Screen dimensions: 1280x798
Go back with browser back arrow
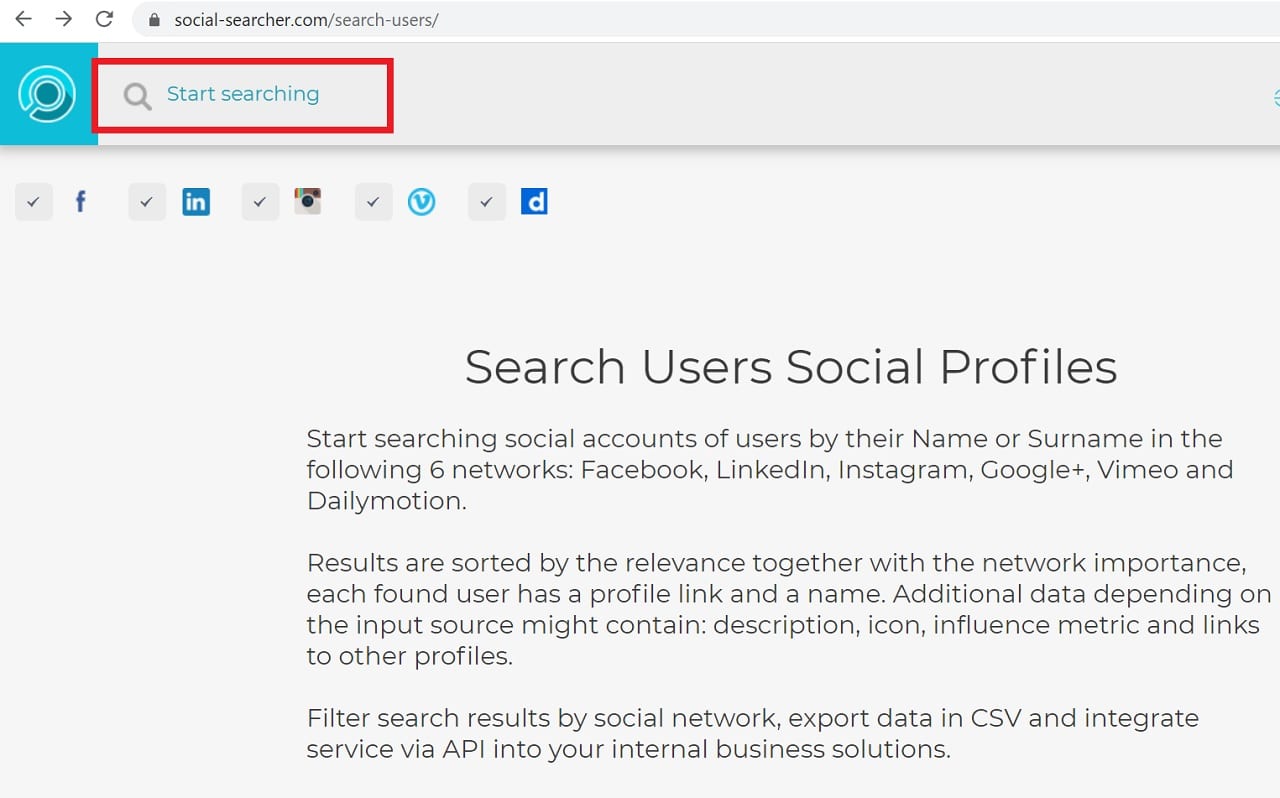point(23,19)
